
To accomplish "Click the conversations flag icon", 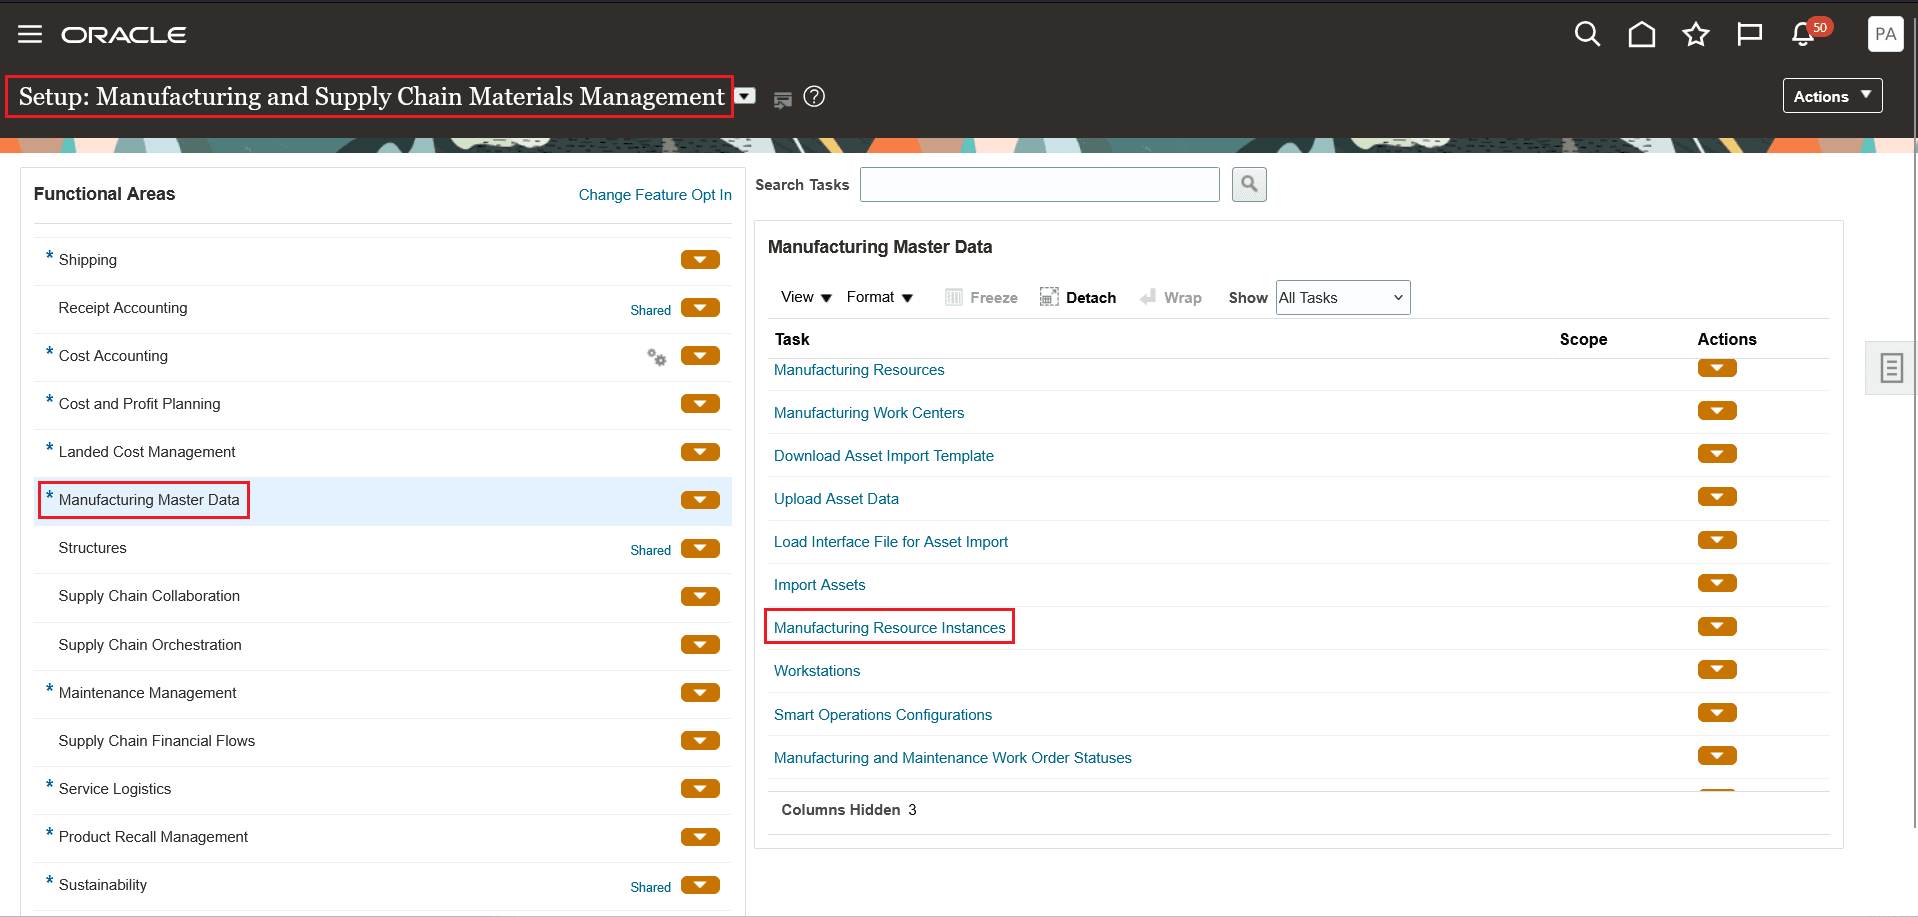I will pos(1749,33).
